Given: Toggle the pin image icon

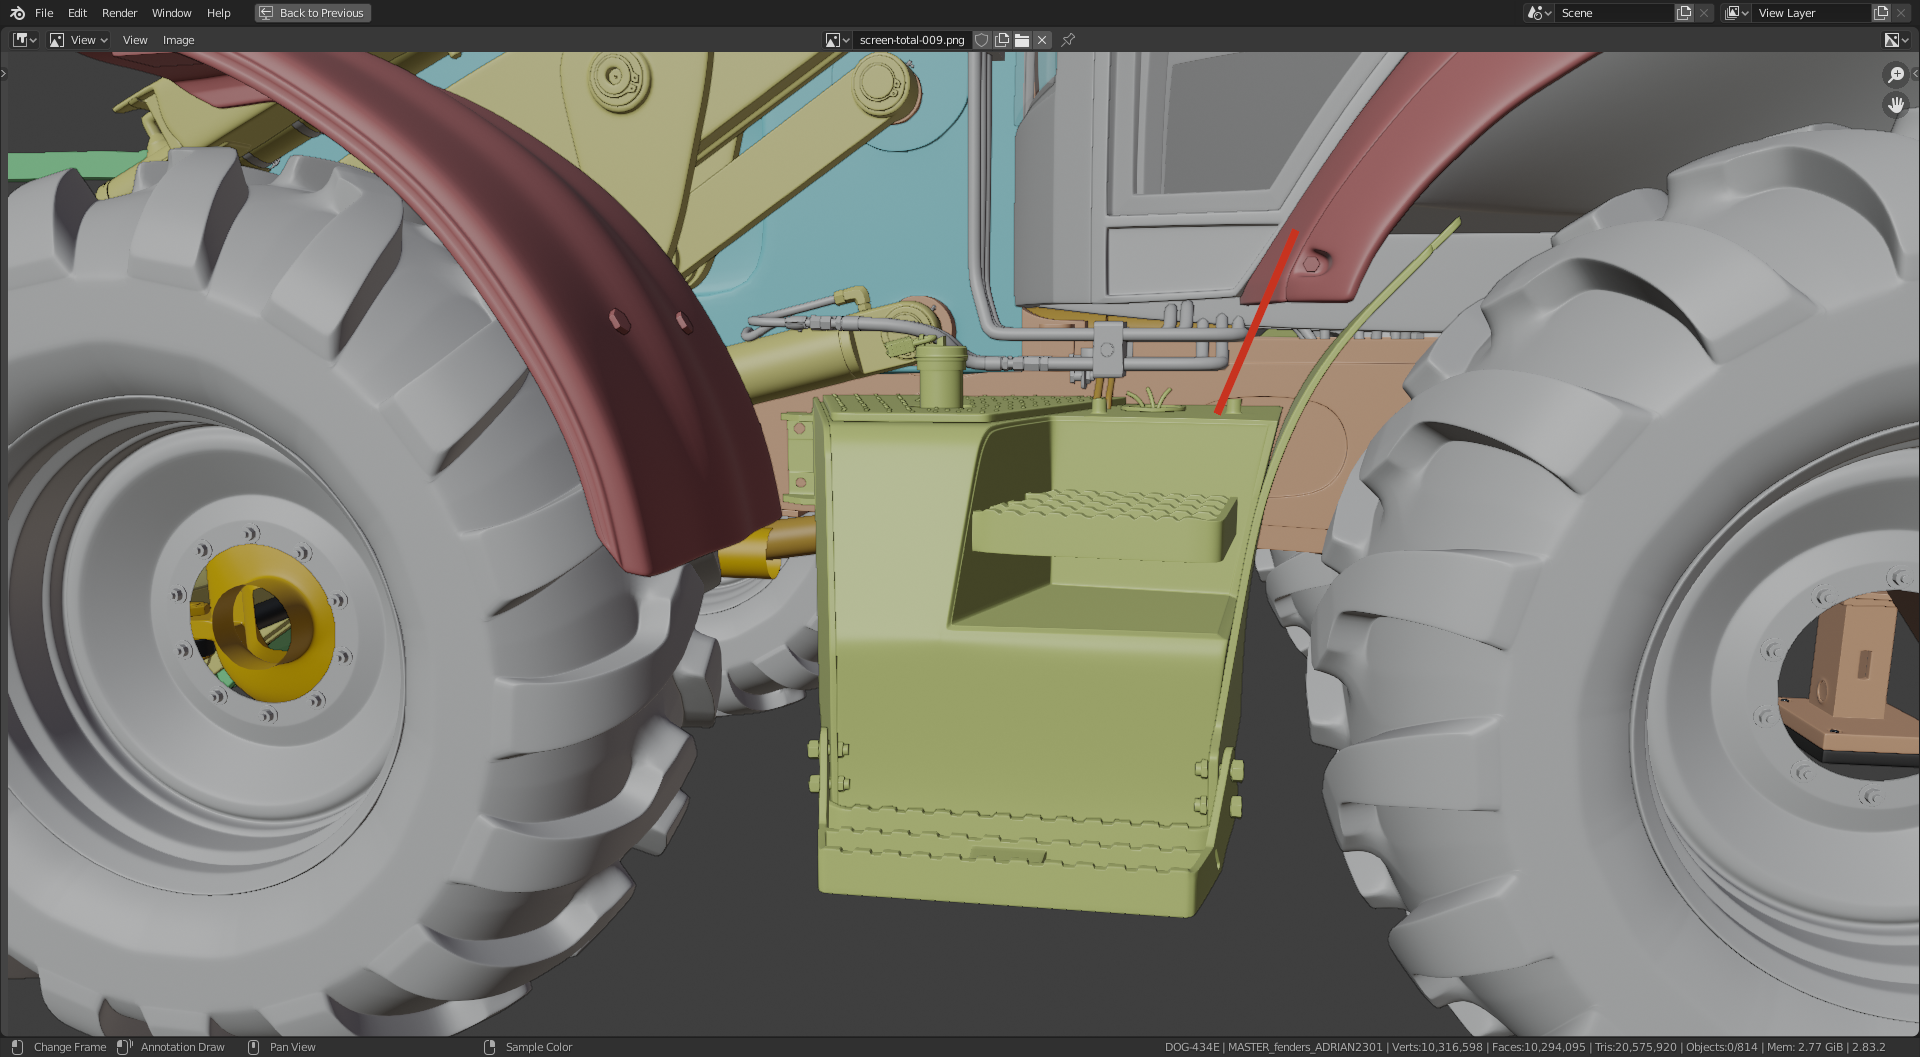Looking at the screenshot, I should coord(1068,40).
